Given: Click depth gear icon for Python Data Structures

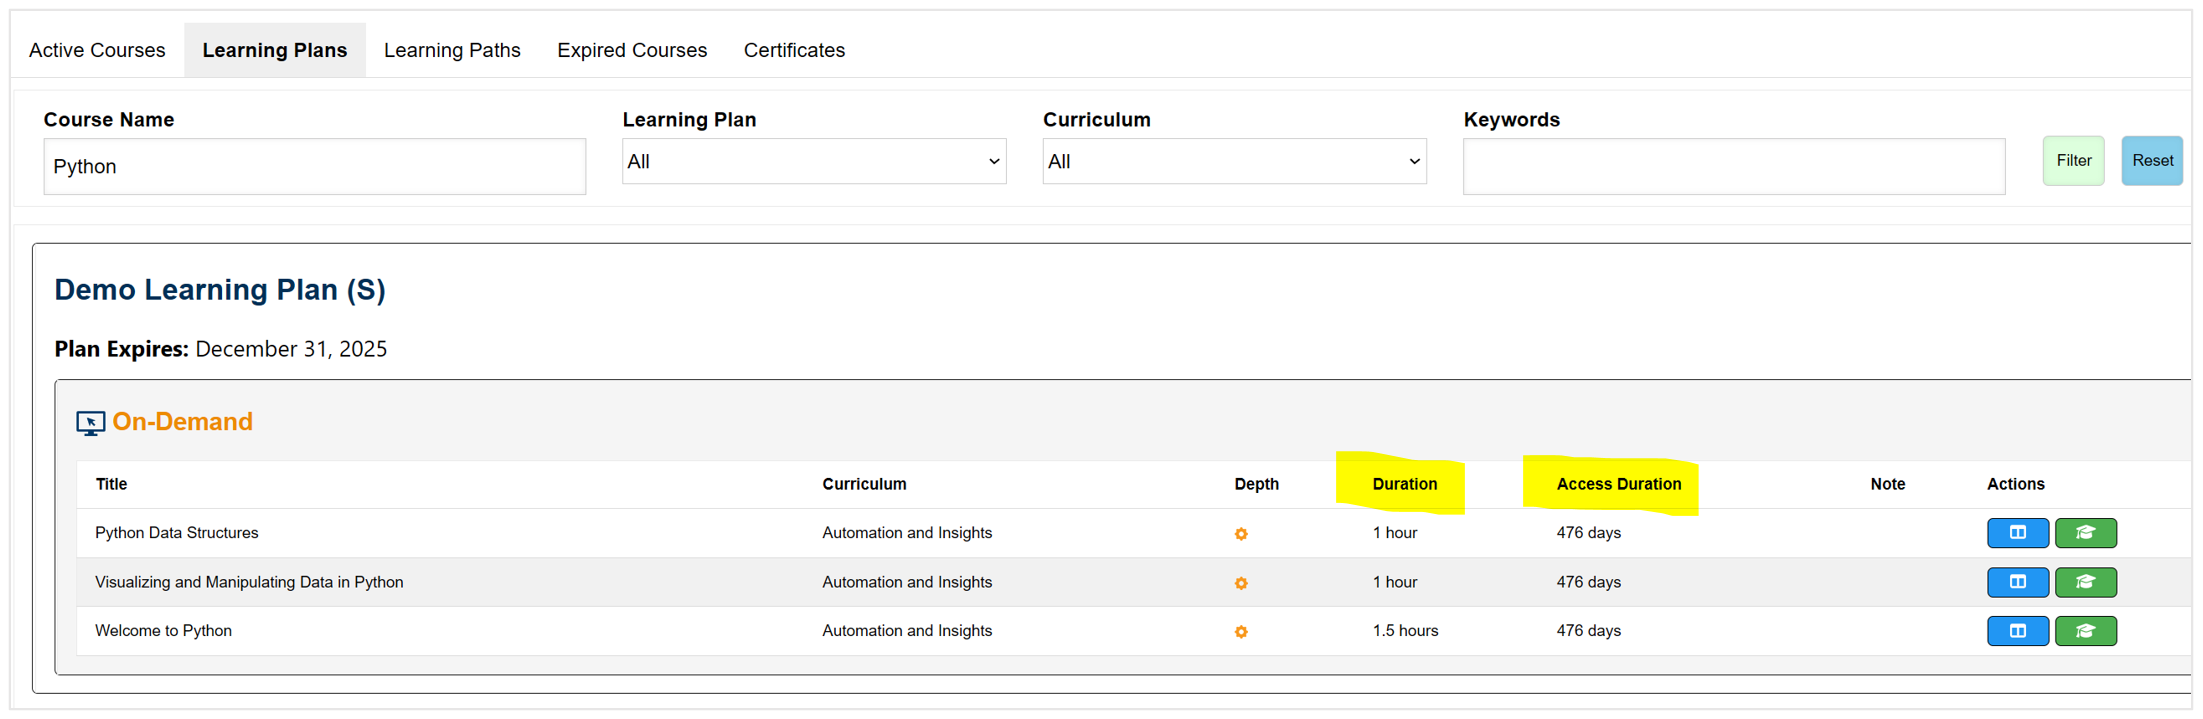Looking at the screenshot, I should coord(1241,534).
